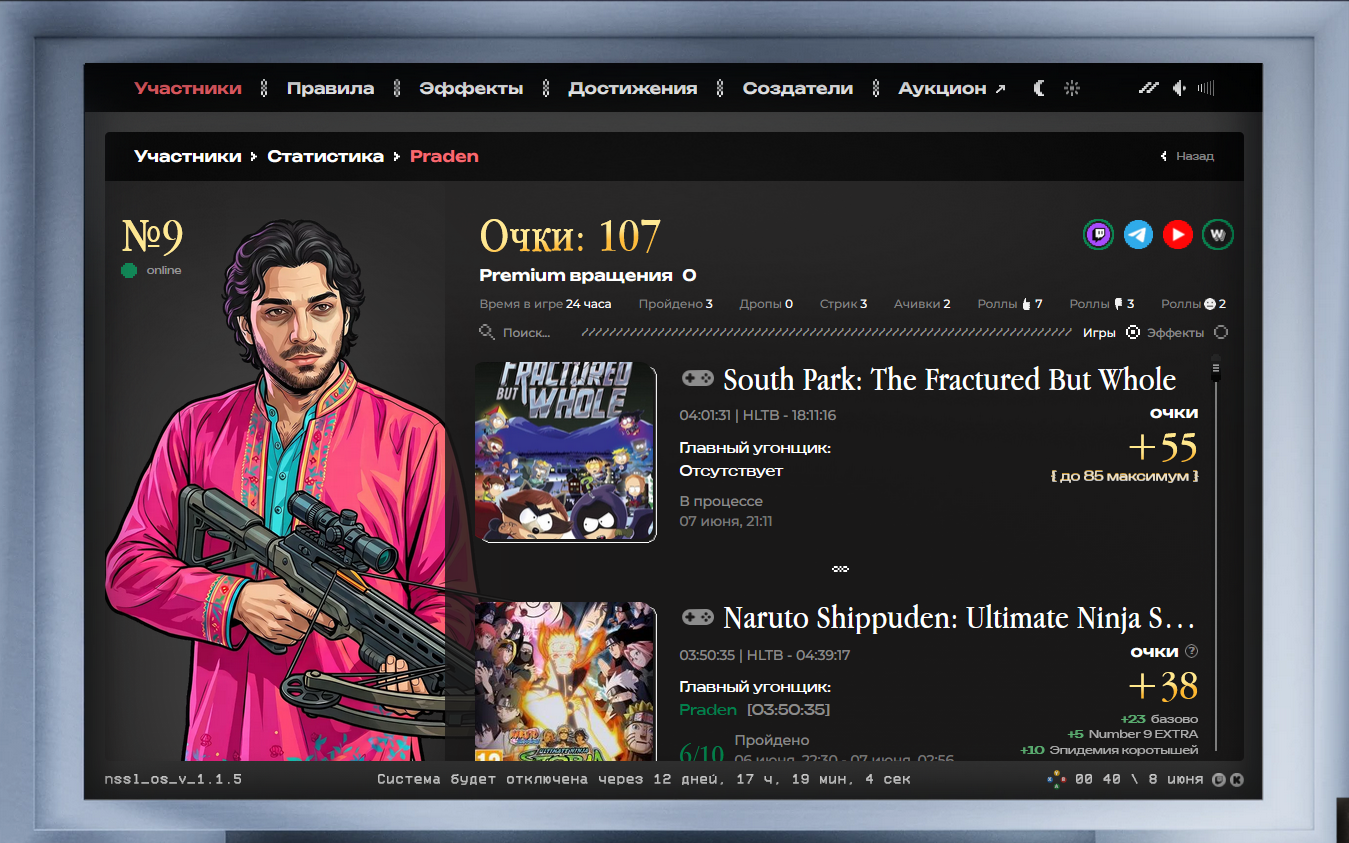1349x843 pixels.
Task: Click the gamepad icon beside Naruto Shippuden
Action: click(x=697, y=617)
